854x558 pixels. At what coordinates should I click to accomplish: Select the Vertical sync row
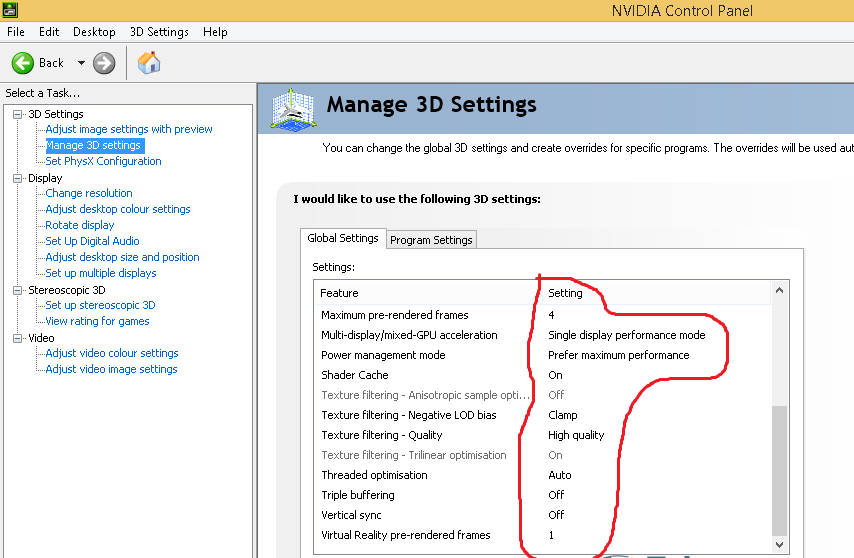pos(542,516)
